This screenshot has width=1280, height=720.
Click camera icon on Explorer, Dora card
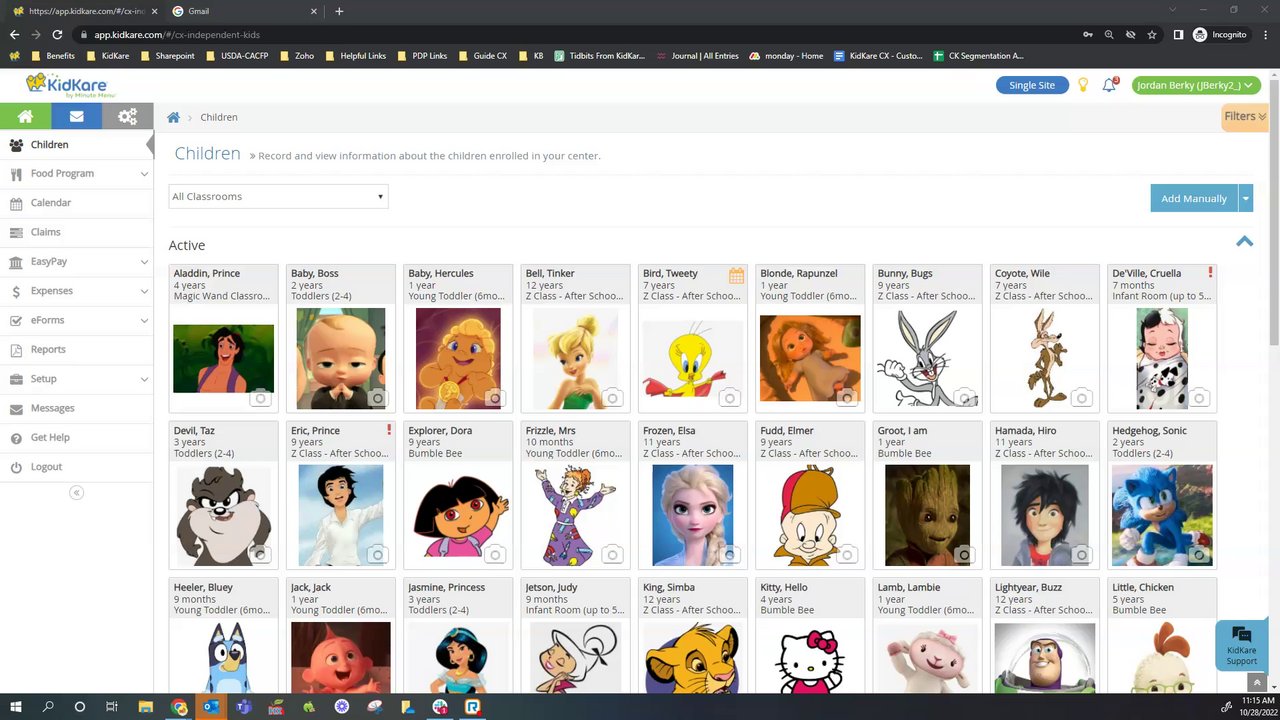494,555
